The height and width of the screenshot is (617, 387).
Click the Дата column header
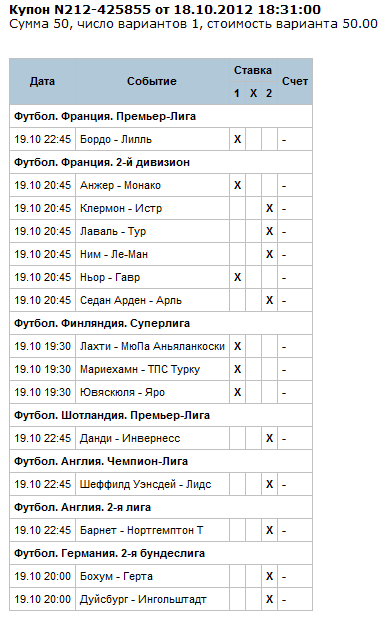pos(42,81)
